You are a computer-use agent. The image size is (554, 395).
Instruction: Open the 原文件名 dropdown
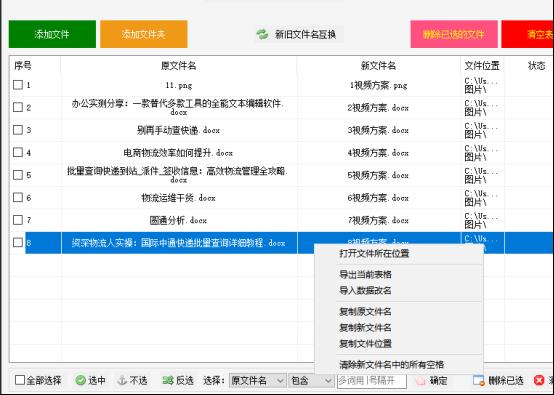click(x=258, y=381)
